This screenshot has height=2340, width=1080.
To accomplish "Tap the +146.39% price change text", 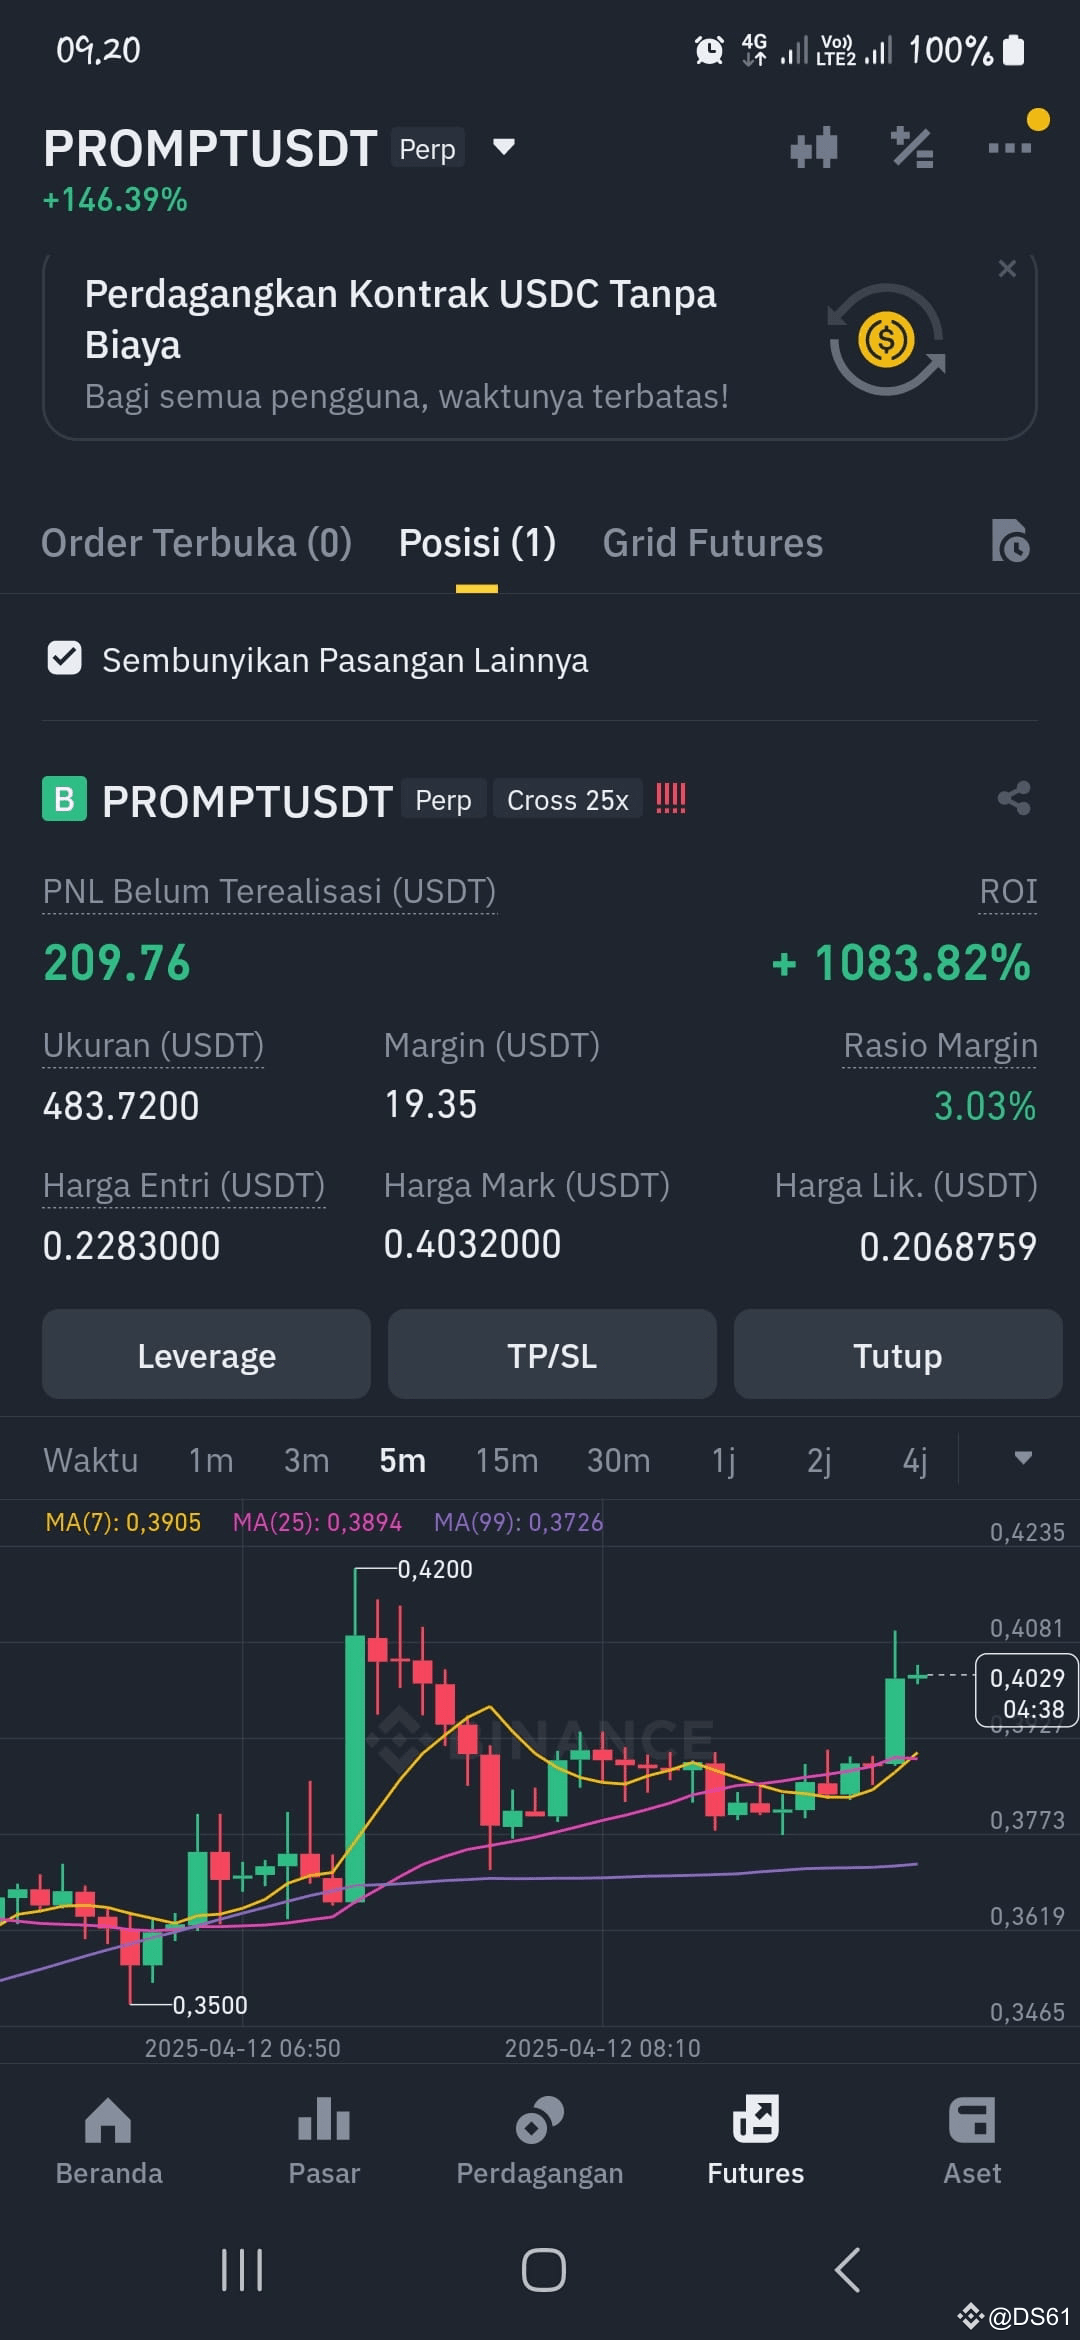I will 115,200.
